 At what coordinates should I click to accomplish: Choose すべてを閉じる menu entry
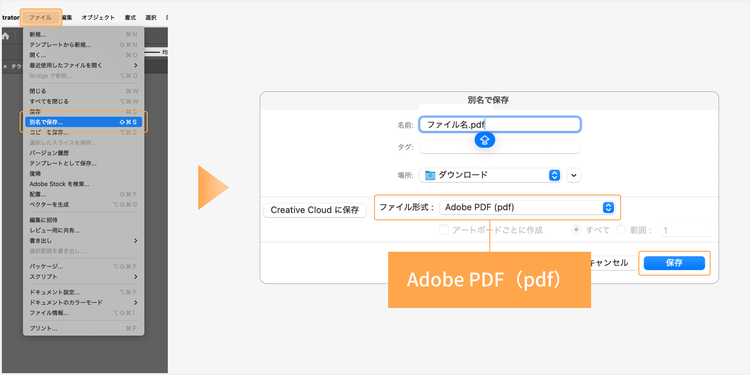click(83, 101)
